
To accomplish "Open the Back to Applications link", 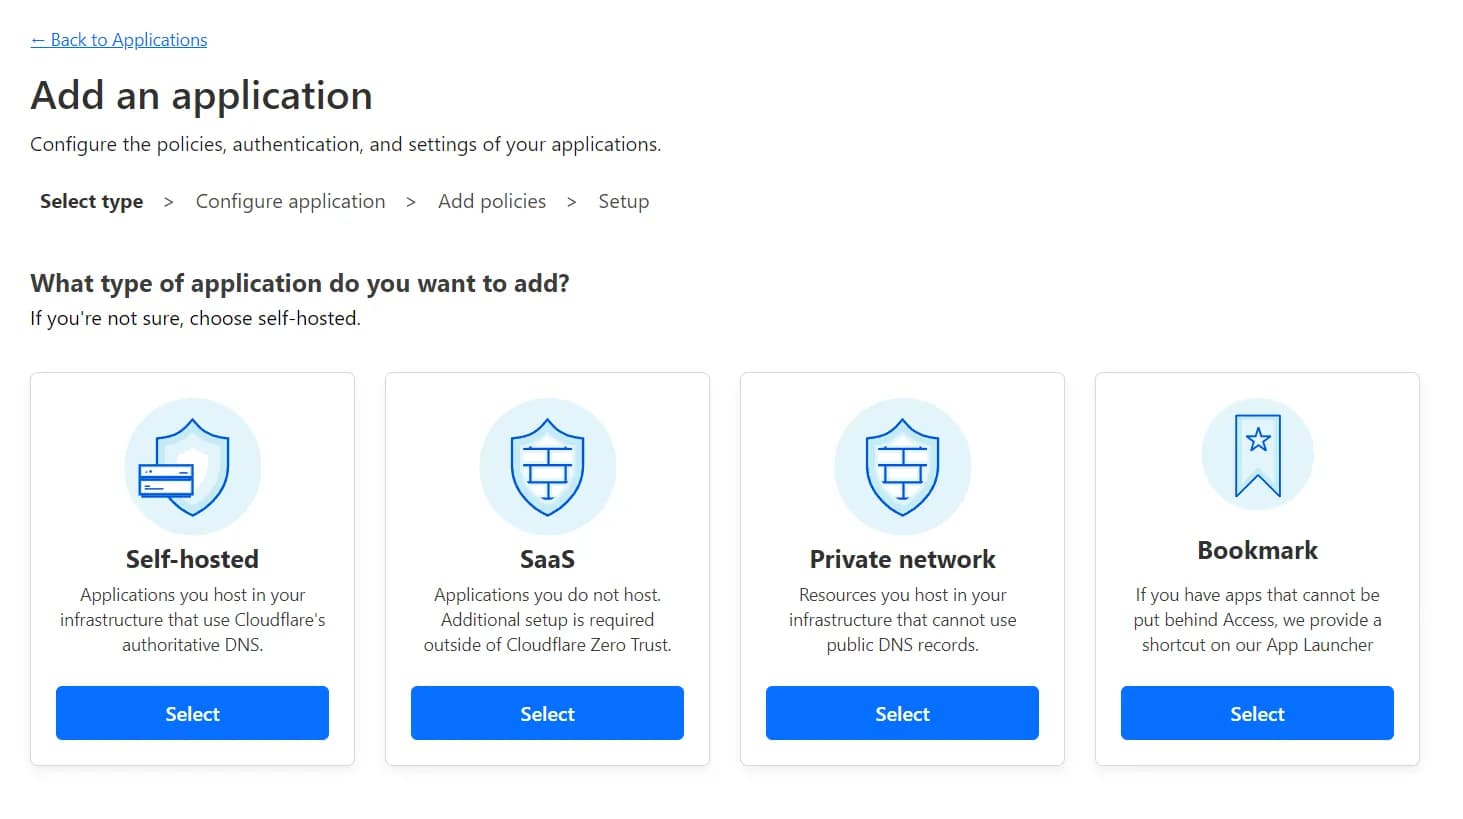I will (119, 39).
